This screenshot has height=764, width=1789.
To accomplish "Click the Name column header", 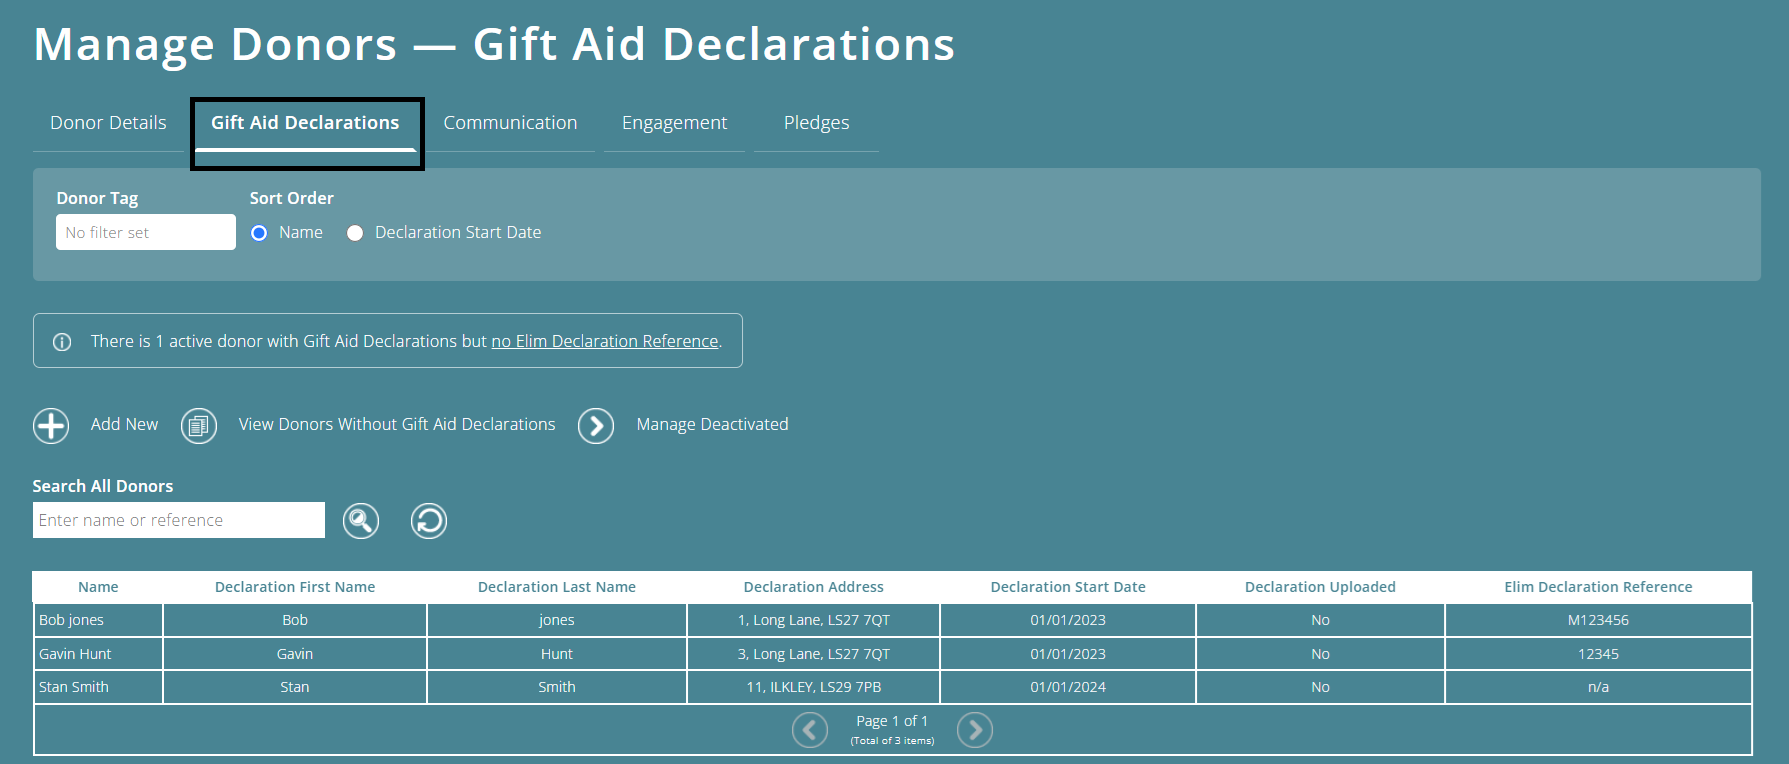I will tap(98, 587).
